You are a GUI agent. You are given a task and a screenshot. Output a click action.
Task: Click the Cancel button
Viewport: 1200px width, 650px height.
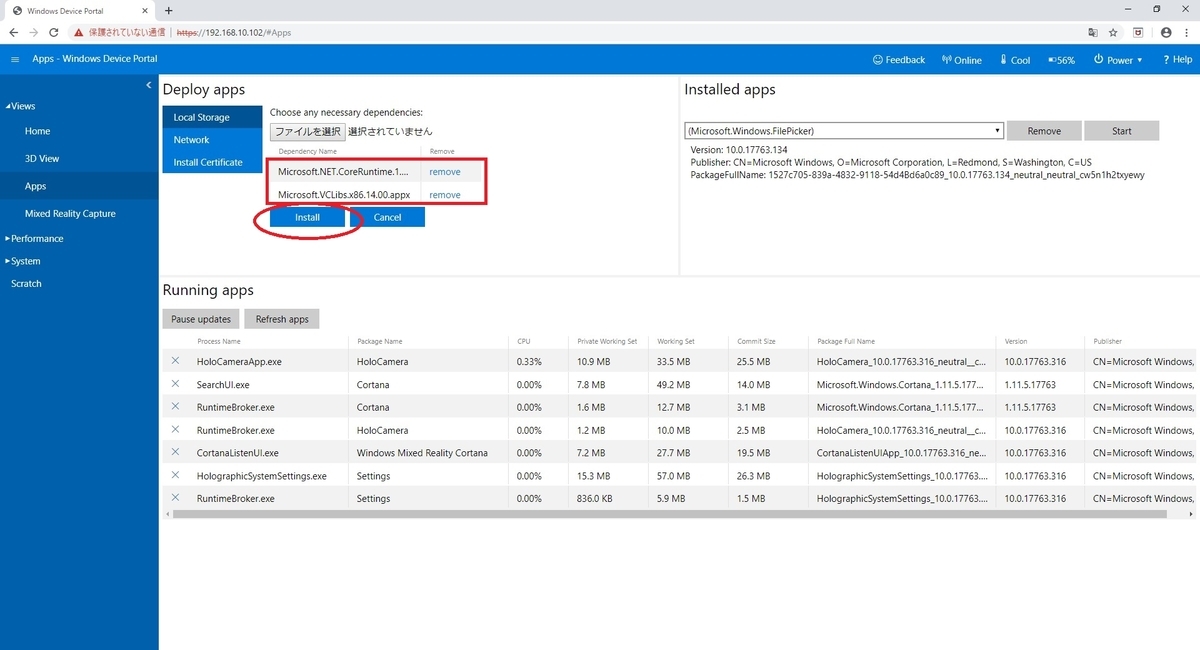click(x=387, y=217)
